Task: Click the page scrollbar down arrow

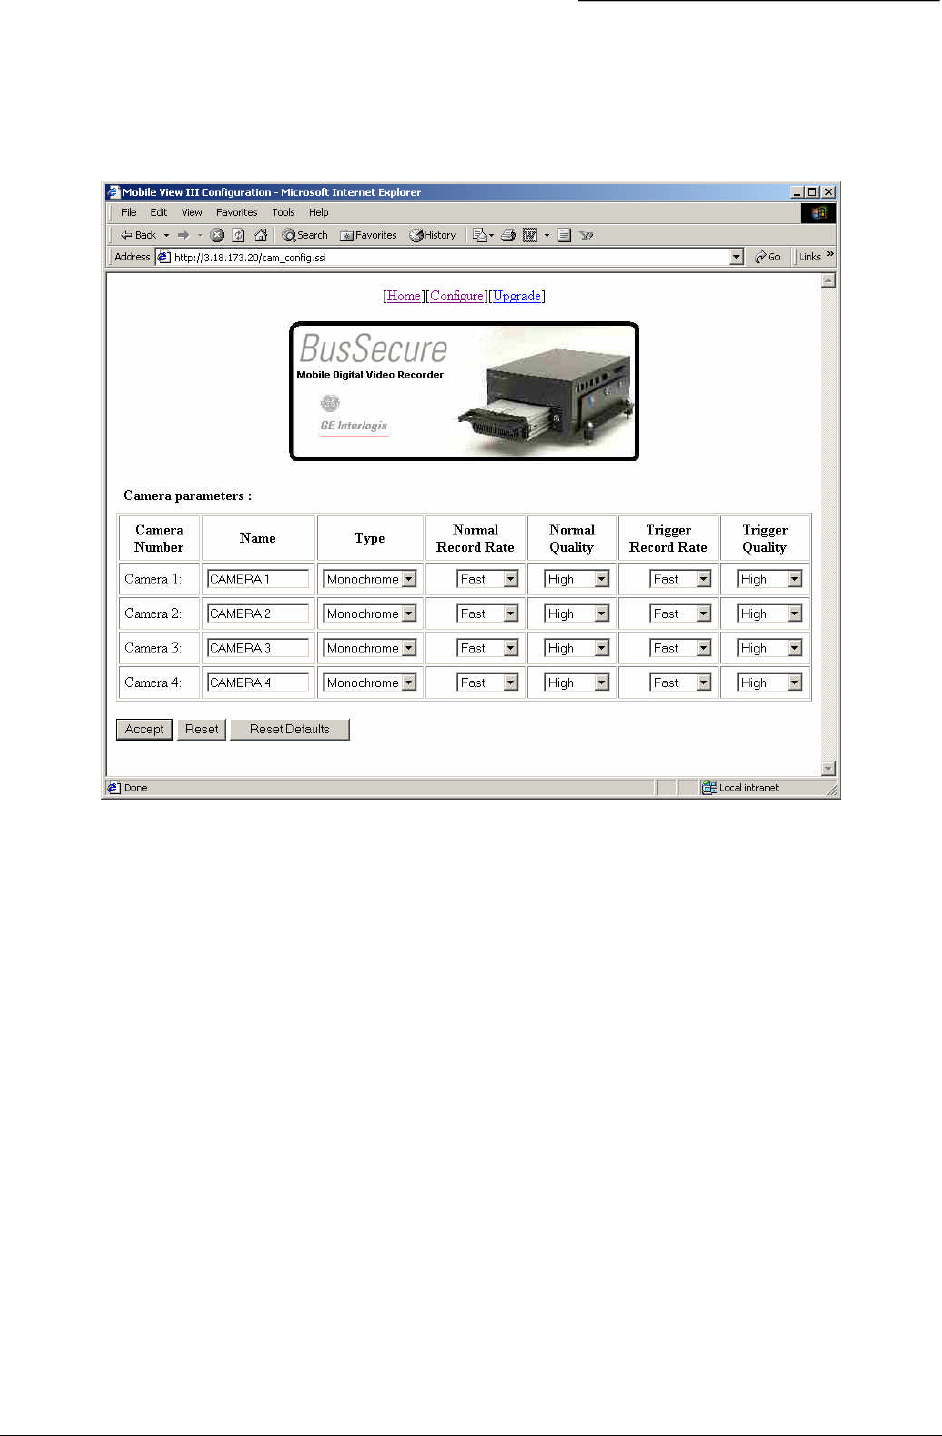Action: click(828, 768)
